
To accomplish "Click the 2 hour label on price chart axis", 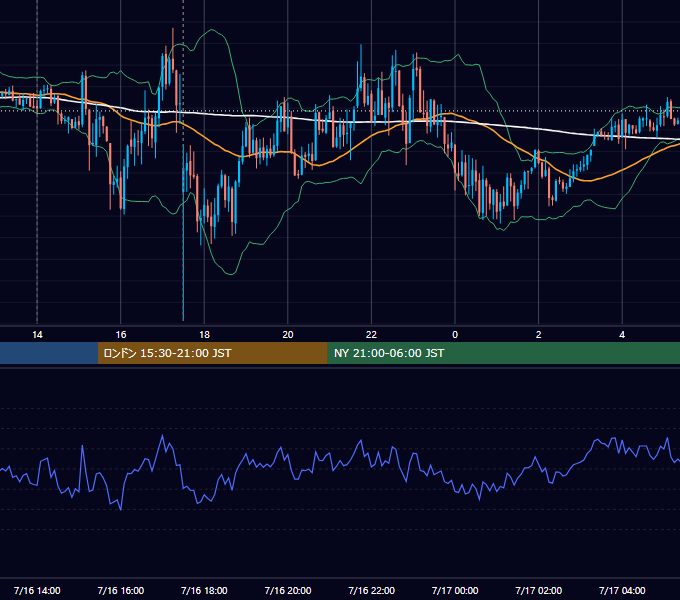I will coord(539,335).
